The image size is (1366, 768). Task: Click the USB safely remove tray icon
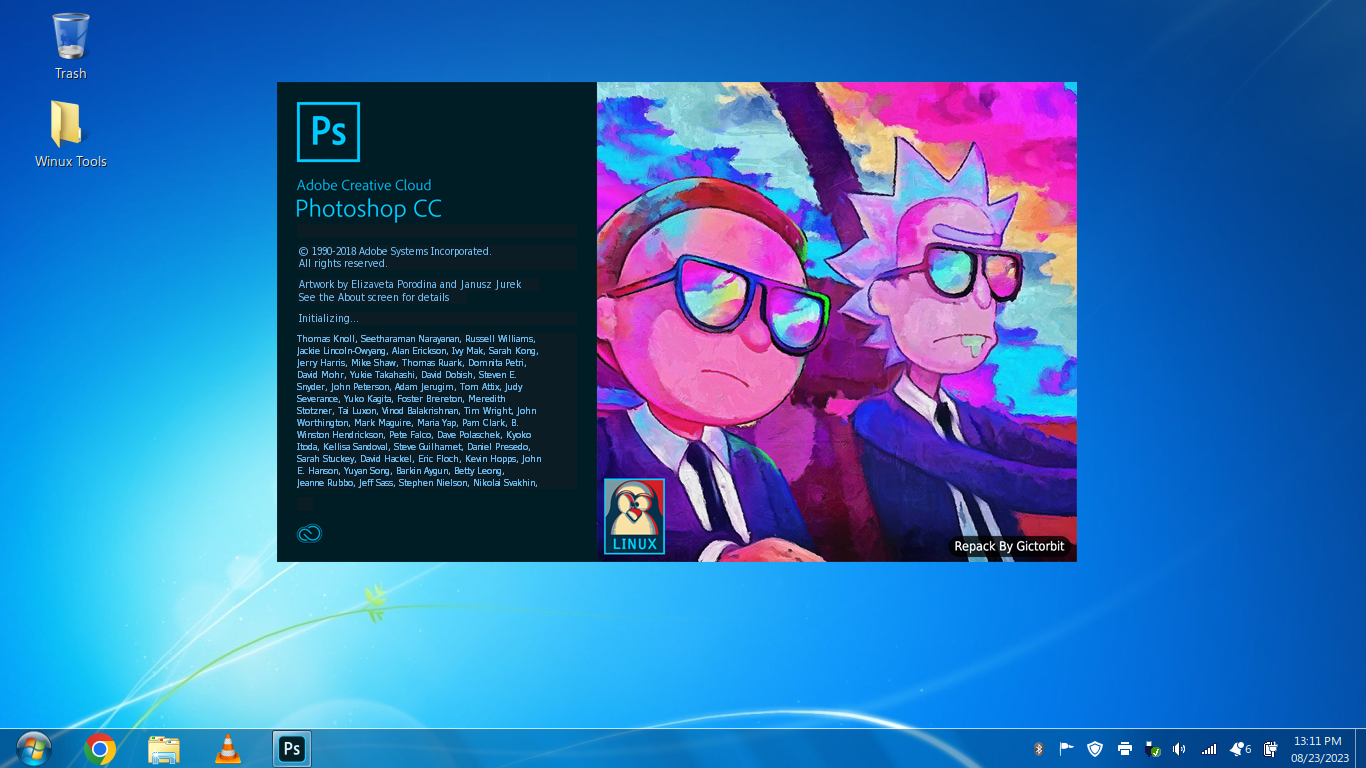1152,749
